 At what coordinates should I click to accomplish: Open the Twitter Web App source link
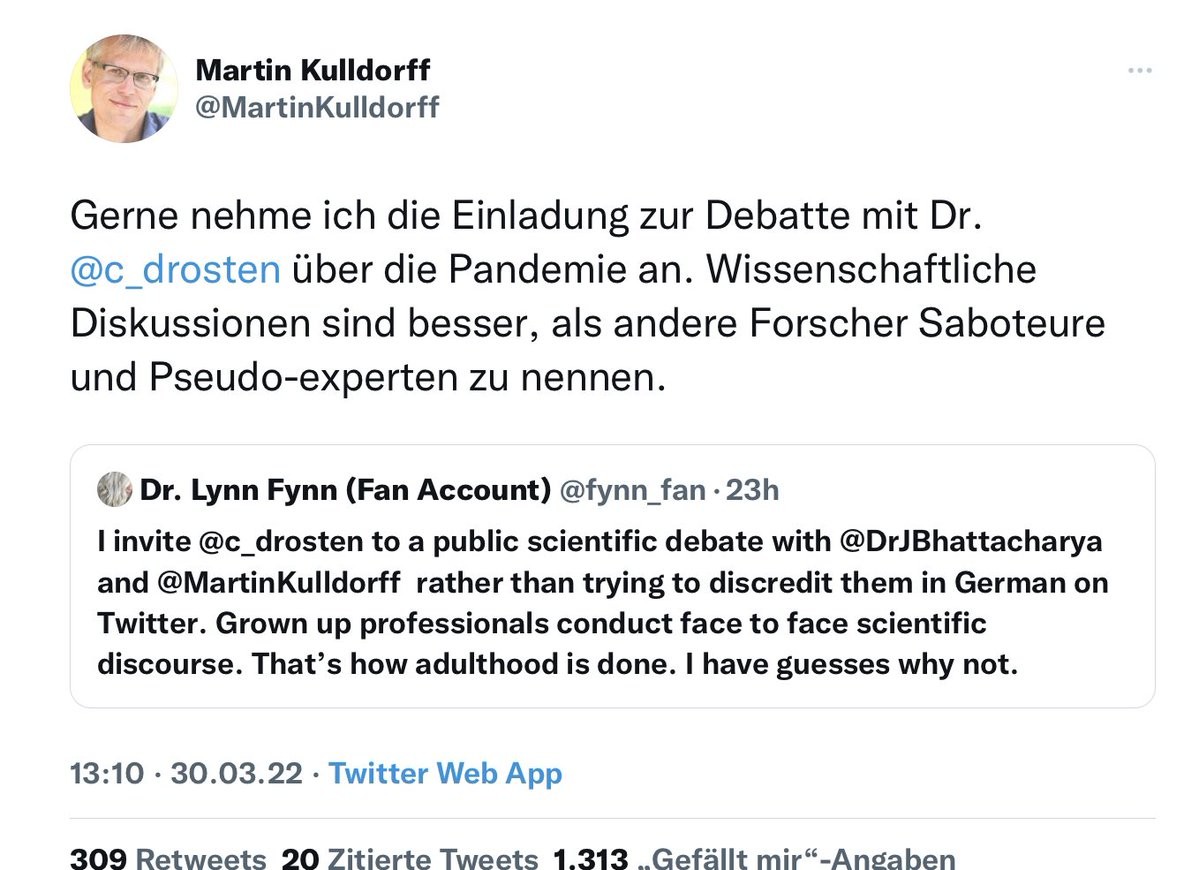[x=445, y=773]
